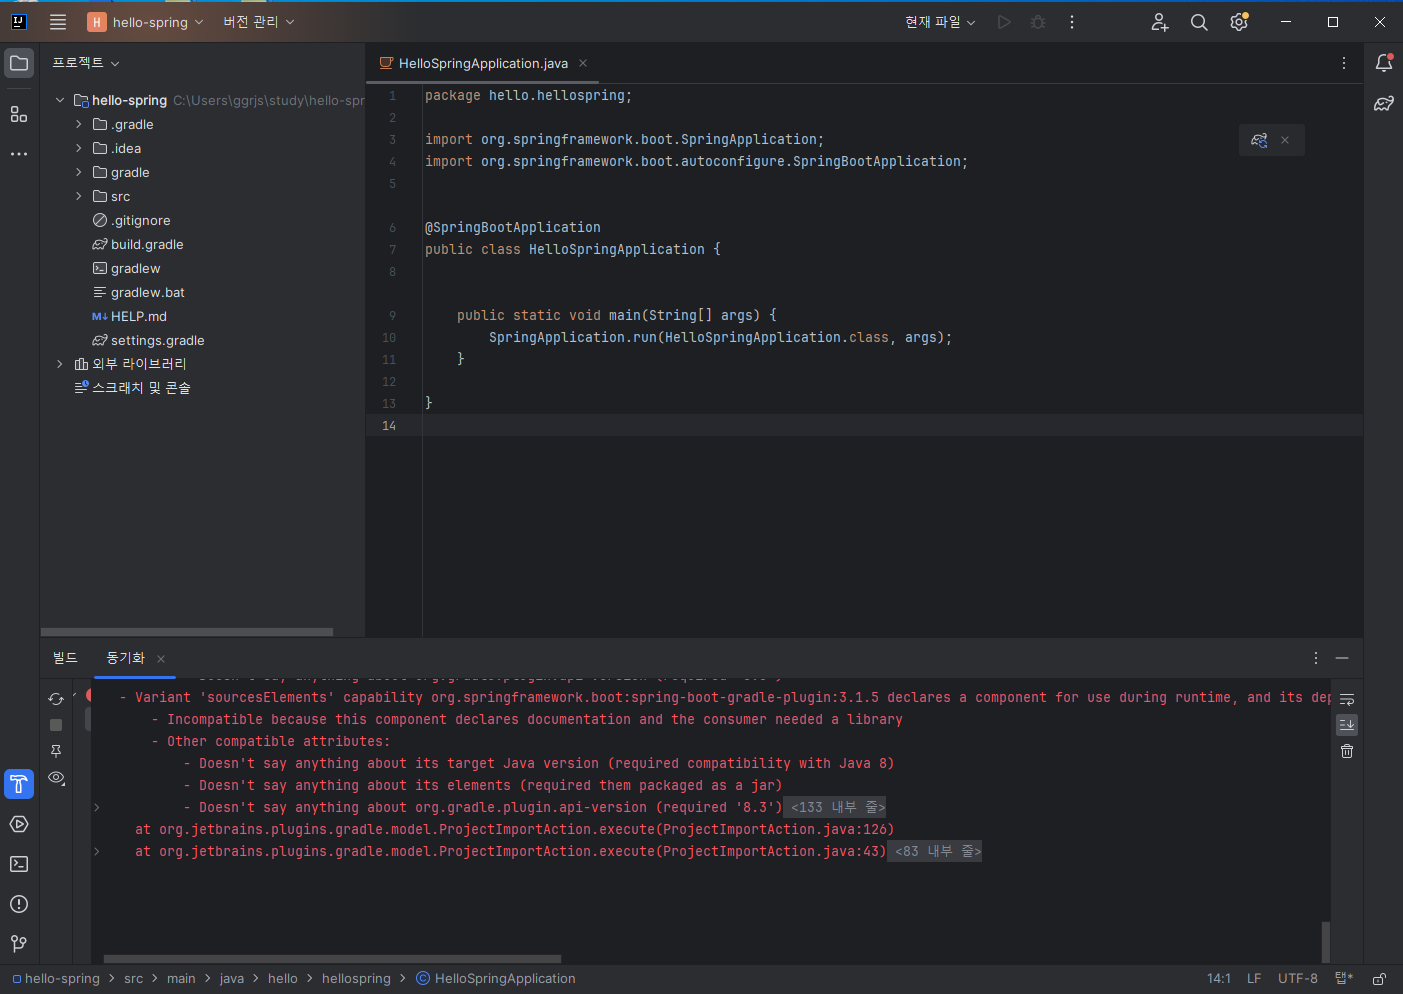Click the Debug bug icon
The height and width of the screenshot is (994, 1403).
click(x=1038, y=22)
